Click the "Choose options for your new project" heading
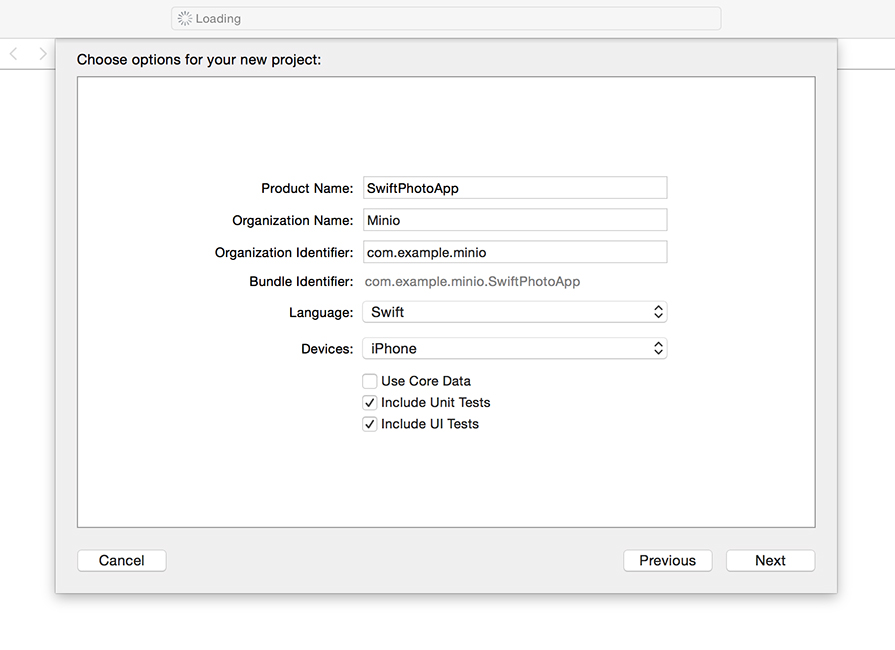Image resolution: width=895 pixels, height=650 pixels. click(x=199, y=60)
